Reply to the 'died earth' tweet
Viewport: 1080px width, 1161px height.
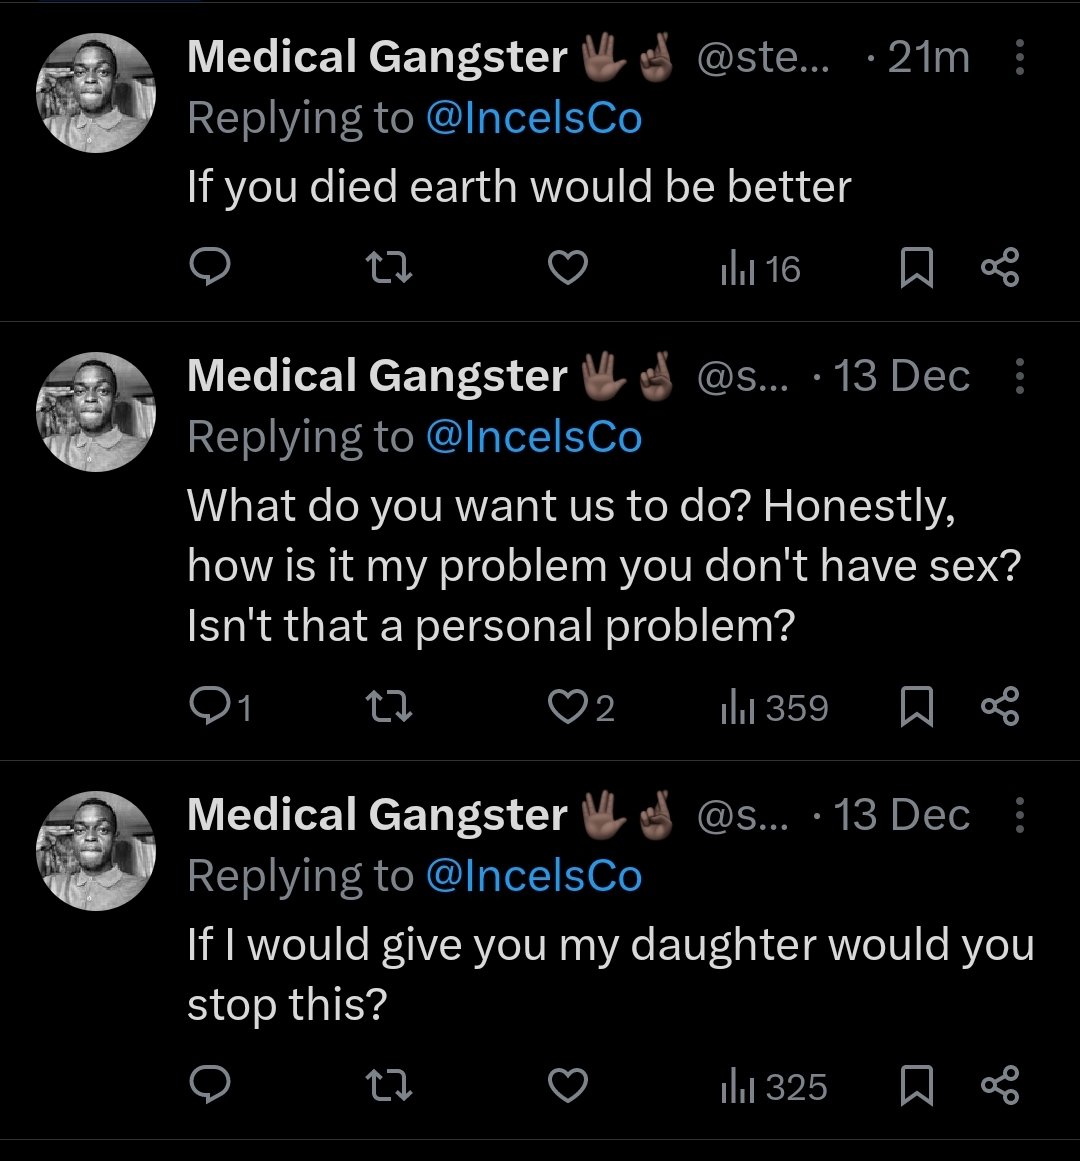pyautogui.click(x=210, y=268)
